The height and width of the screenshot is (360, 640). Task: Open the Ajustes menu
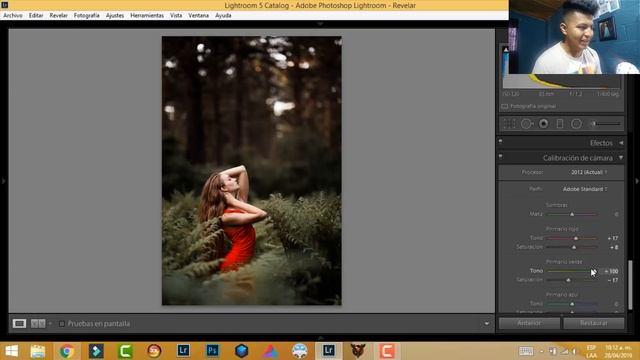tap(115, 16)
